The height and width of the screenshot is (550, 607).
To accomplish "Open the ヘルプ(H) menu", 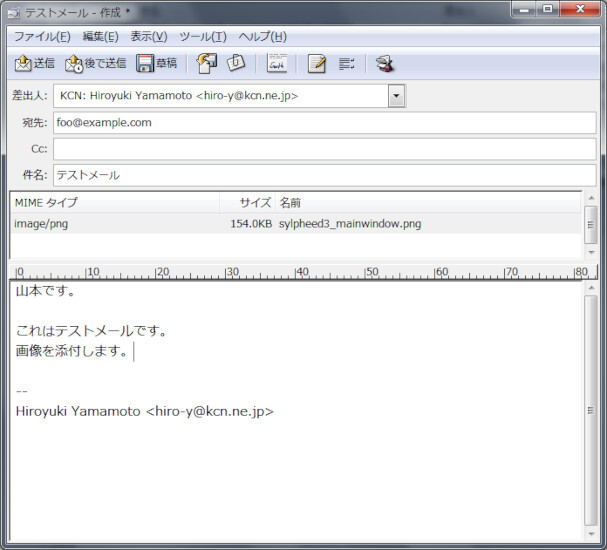I will 262,37.
